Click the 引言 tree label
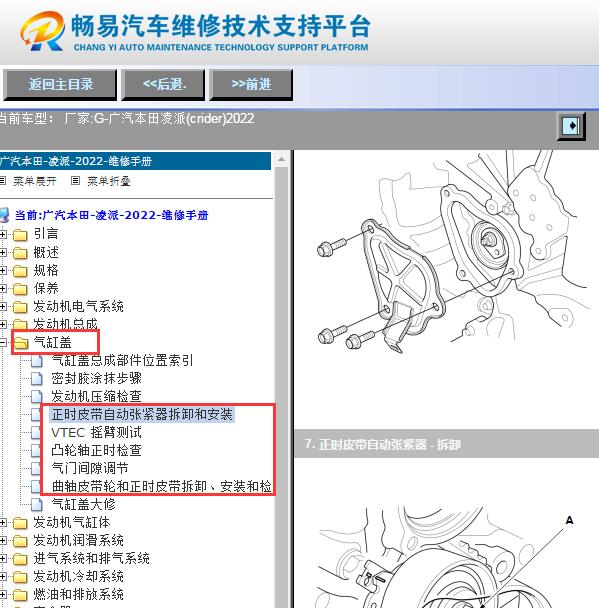This screenshot has width=599, height=608. click(46, 234)
